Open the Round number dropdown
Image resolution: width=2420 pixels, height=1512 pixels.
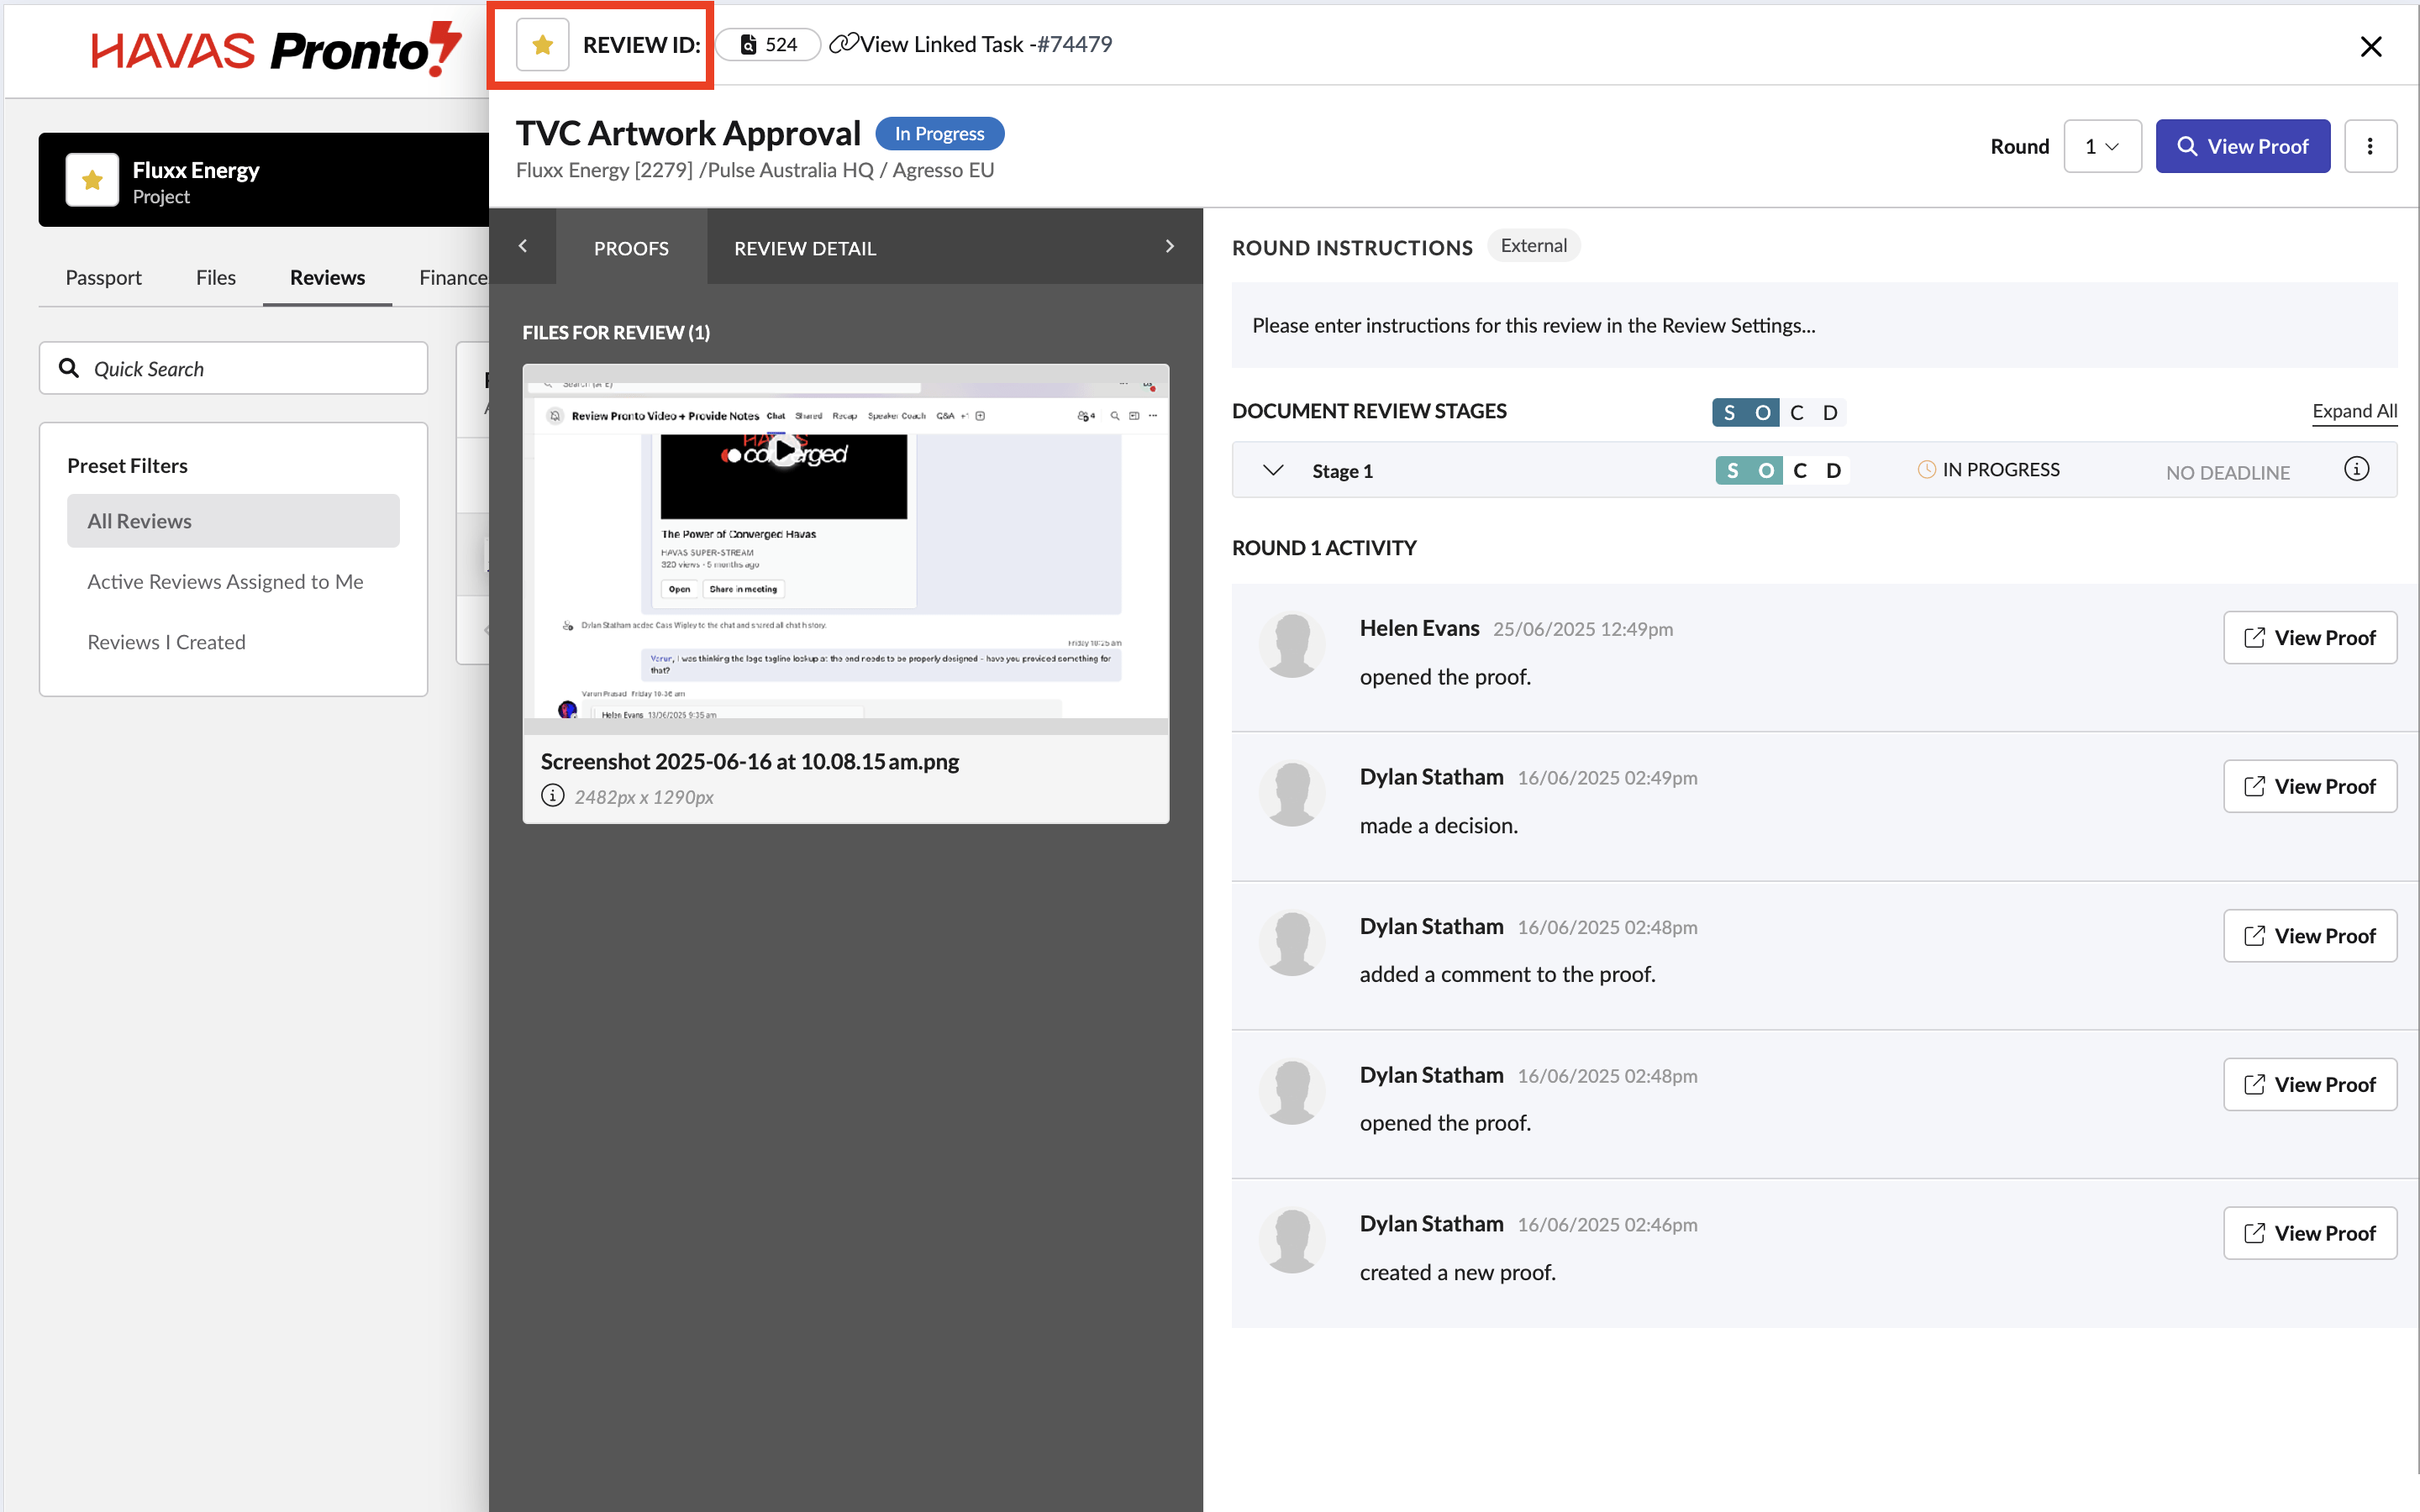(2101, 147)
